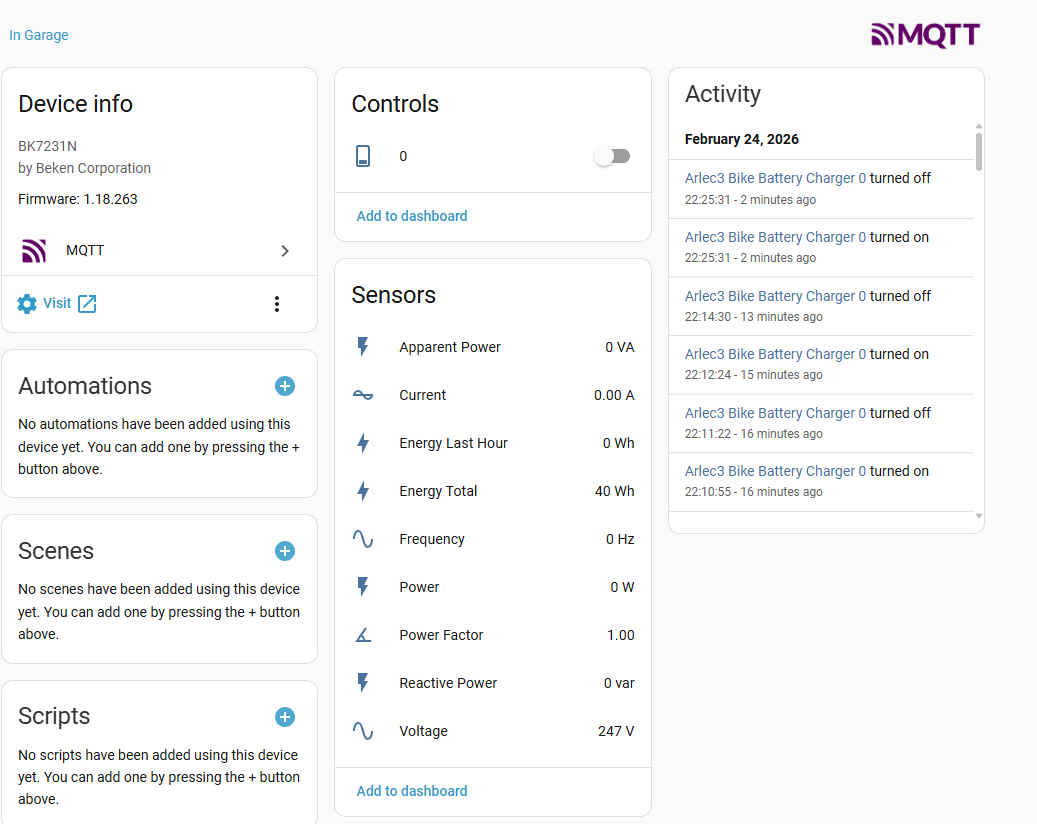
Task: Click the Current sensor icon
Action: tap(363, 395)
